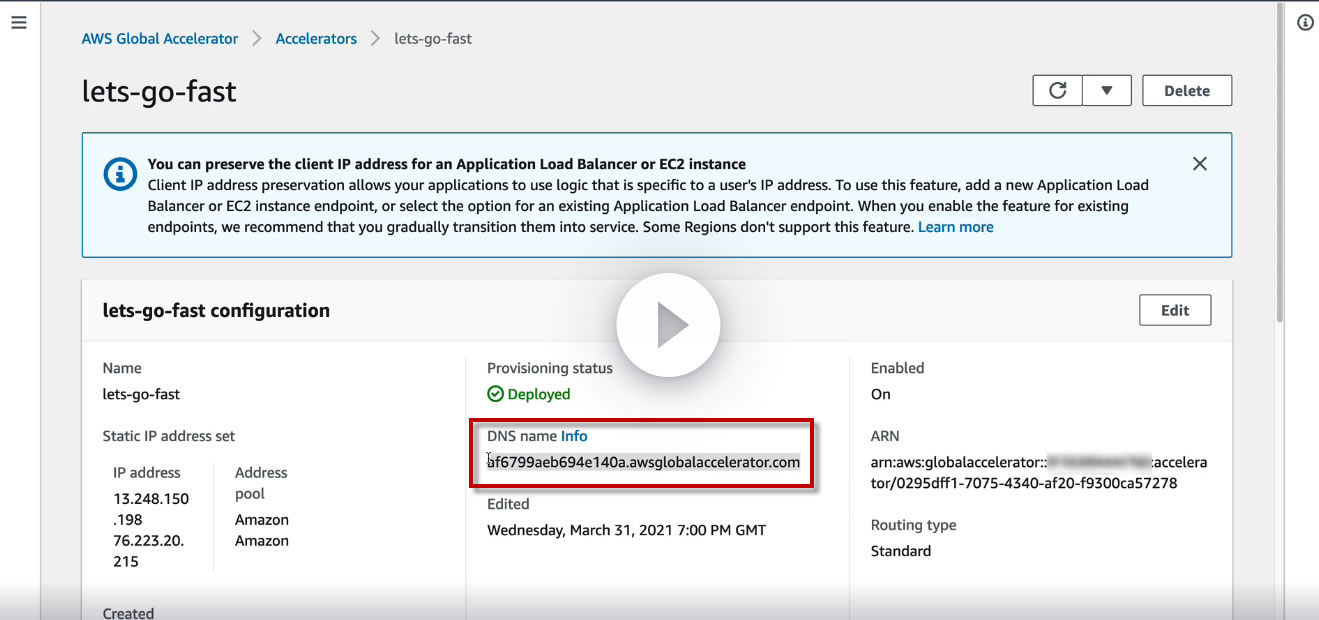
Task: Refresh the accelerator details
Action: pyautogui.click(x=1057, y=90)
